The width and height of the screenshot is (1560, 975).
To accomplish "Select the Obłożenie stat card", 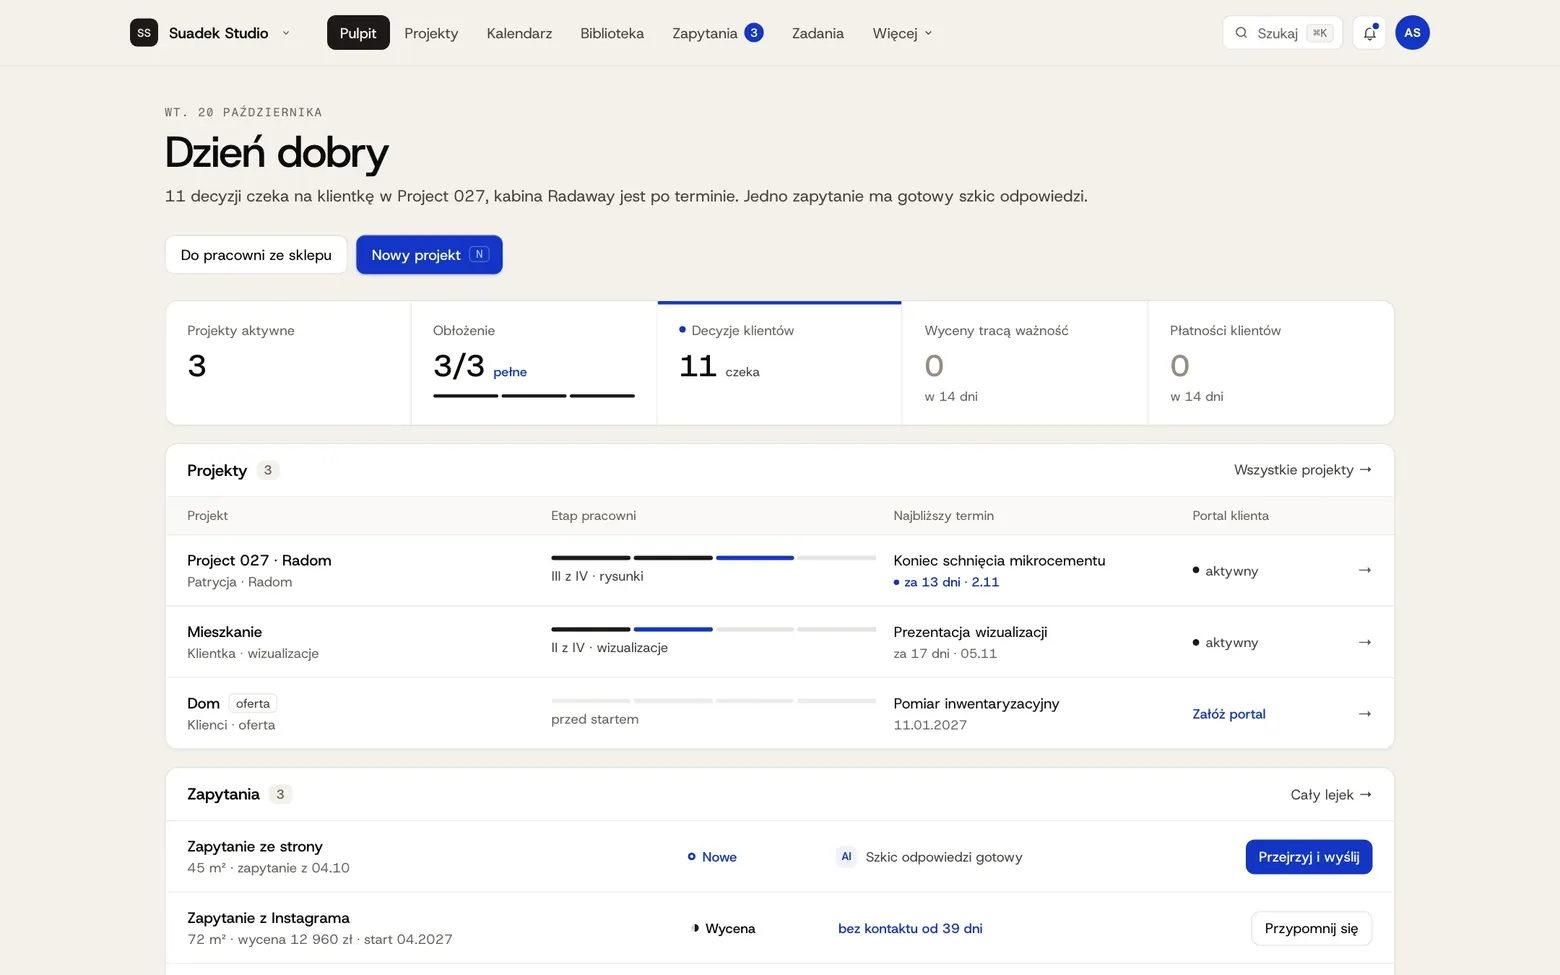I will pyautogui.click(x=533, y=363).
